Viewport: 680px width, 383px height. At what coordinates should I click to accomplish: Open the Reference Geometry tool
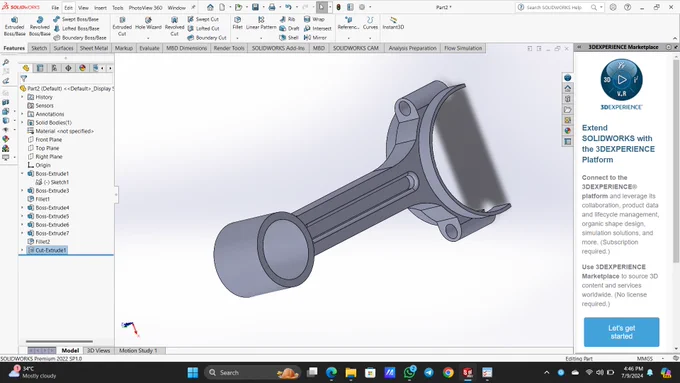click(x=348, y=23)
